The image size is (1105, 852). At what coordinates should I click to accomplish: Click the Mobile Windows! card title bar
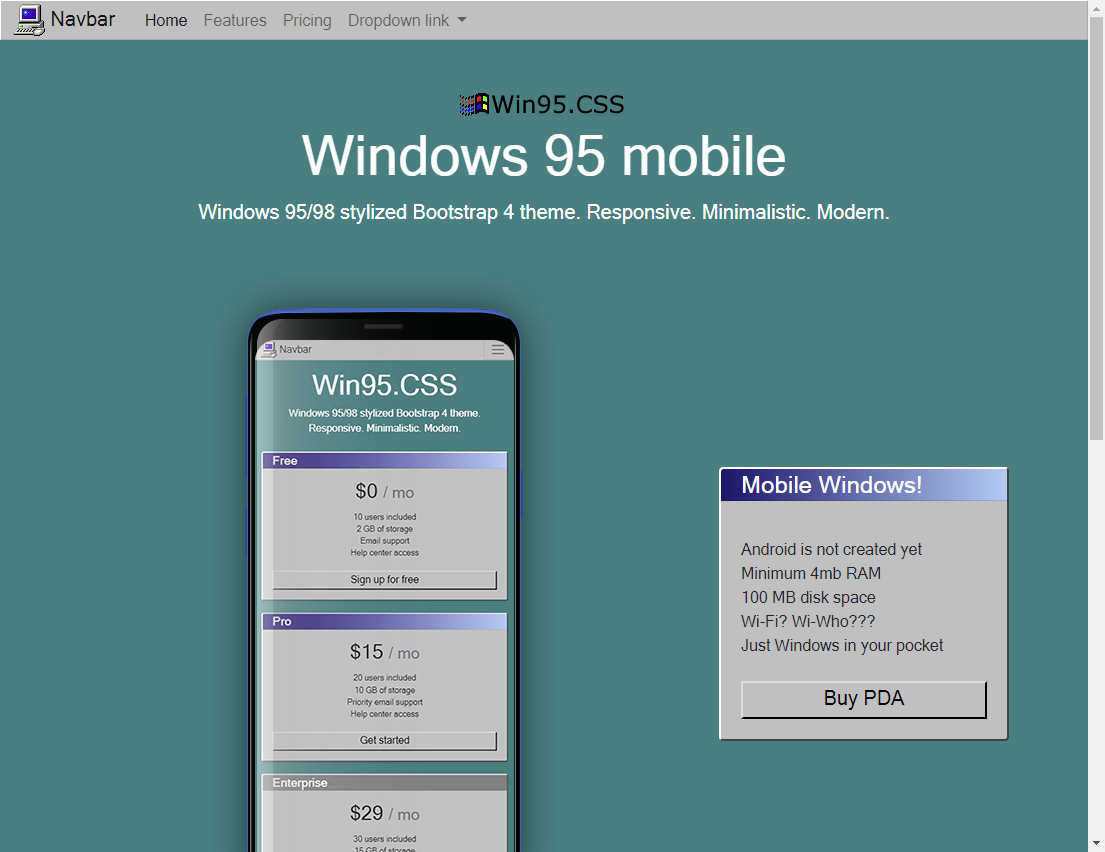click(863, 485)
